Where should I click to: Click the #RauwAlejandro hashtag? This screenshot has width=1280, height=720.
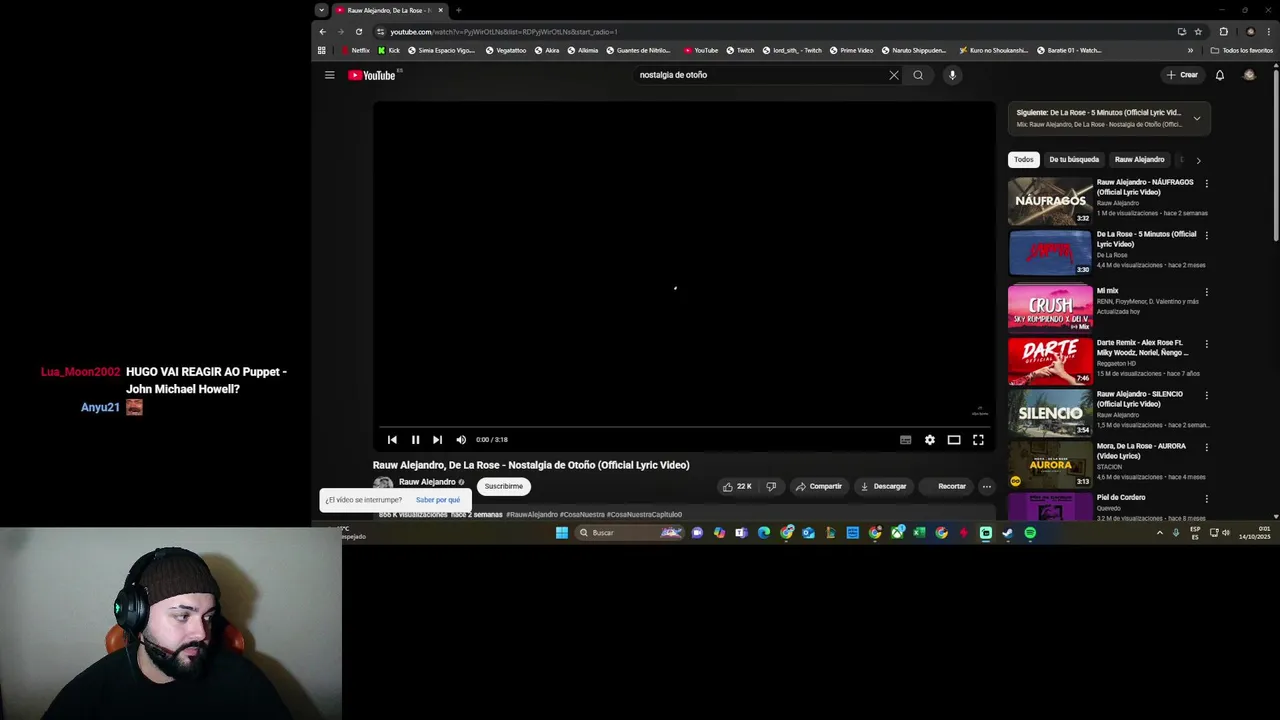532,515
